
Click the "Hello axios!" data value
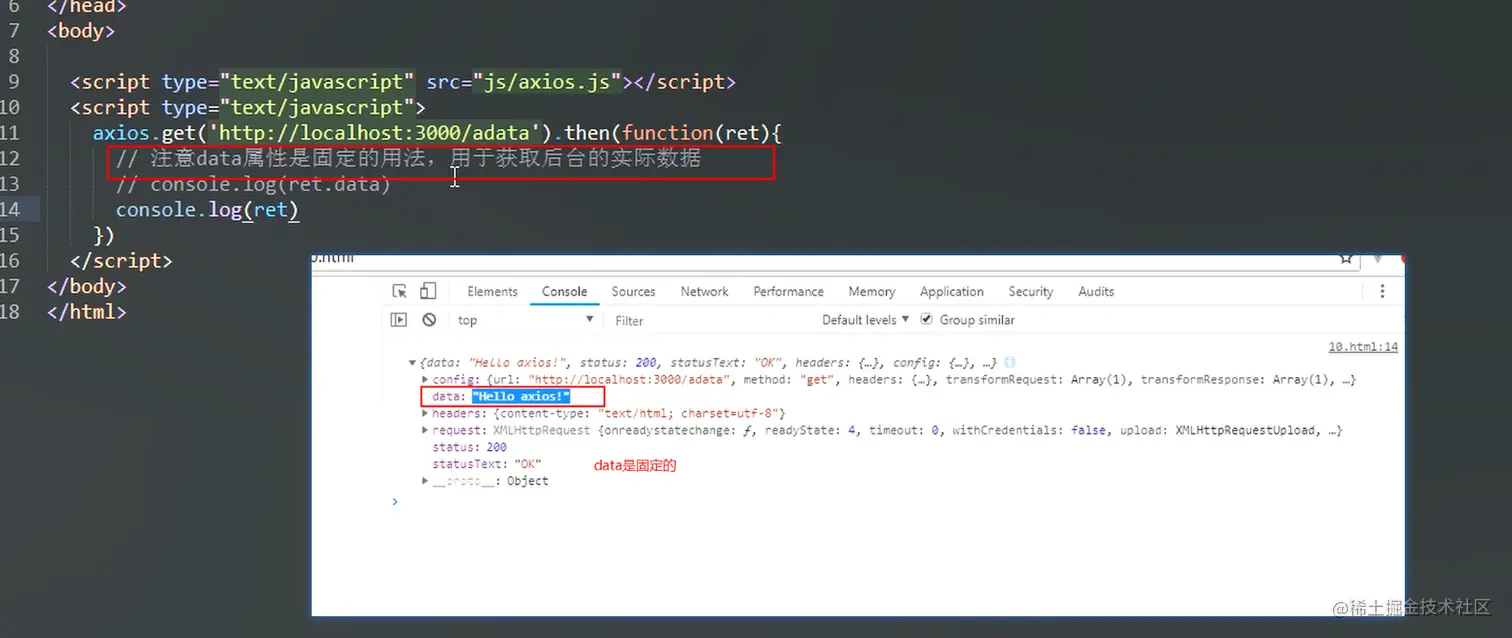click(521, 397)
